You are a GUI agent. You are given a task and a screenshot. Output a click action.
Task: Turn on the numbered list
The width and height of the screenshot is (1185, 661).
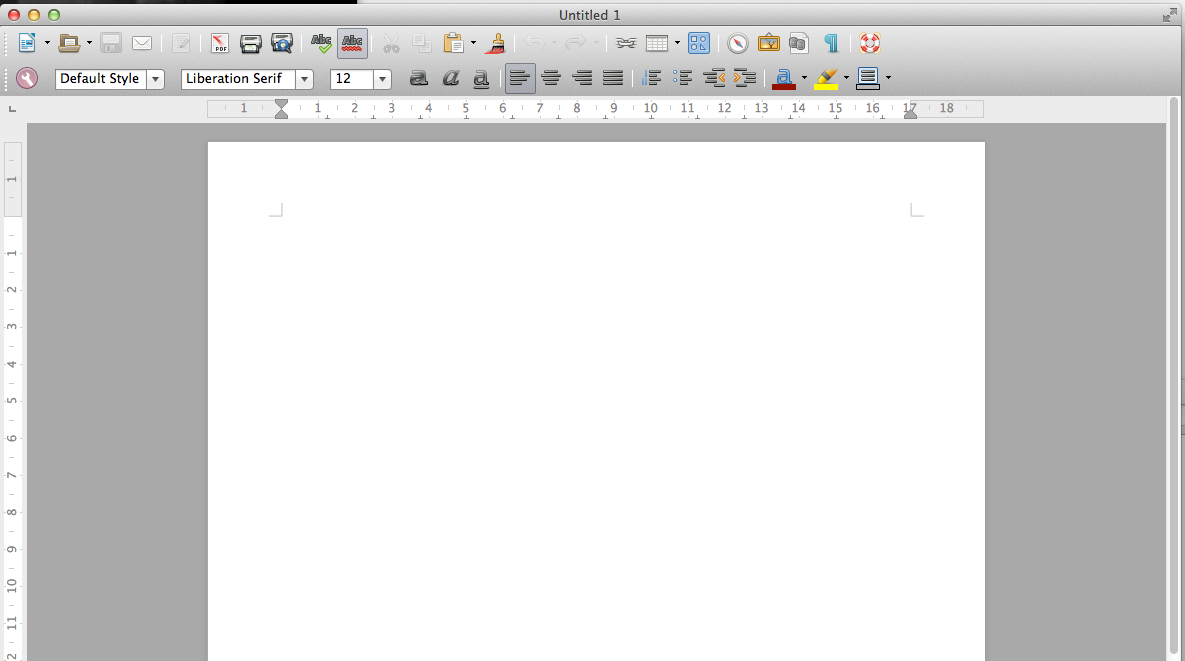(651, 78)
